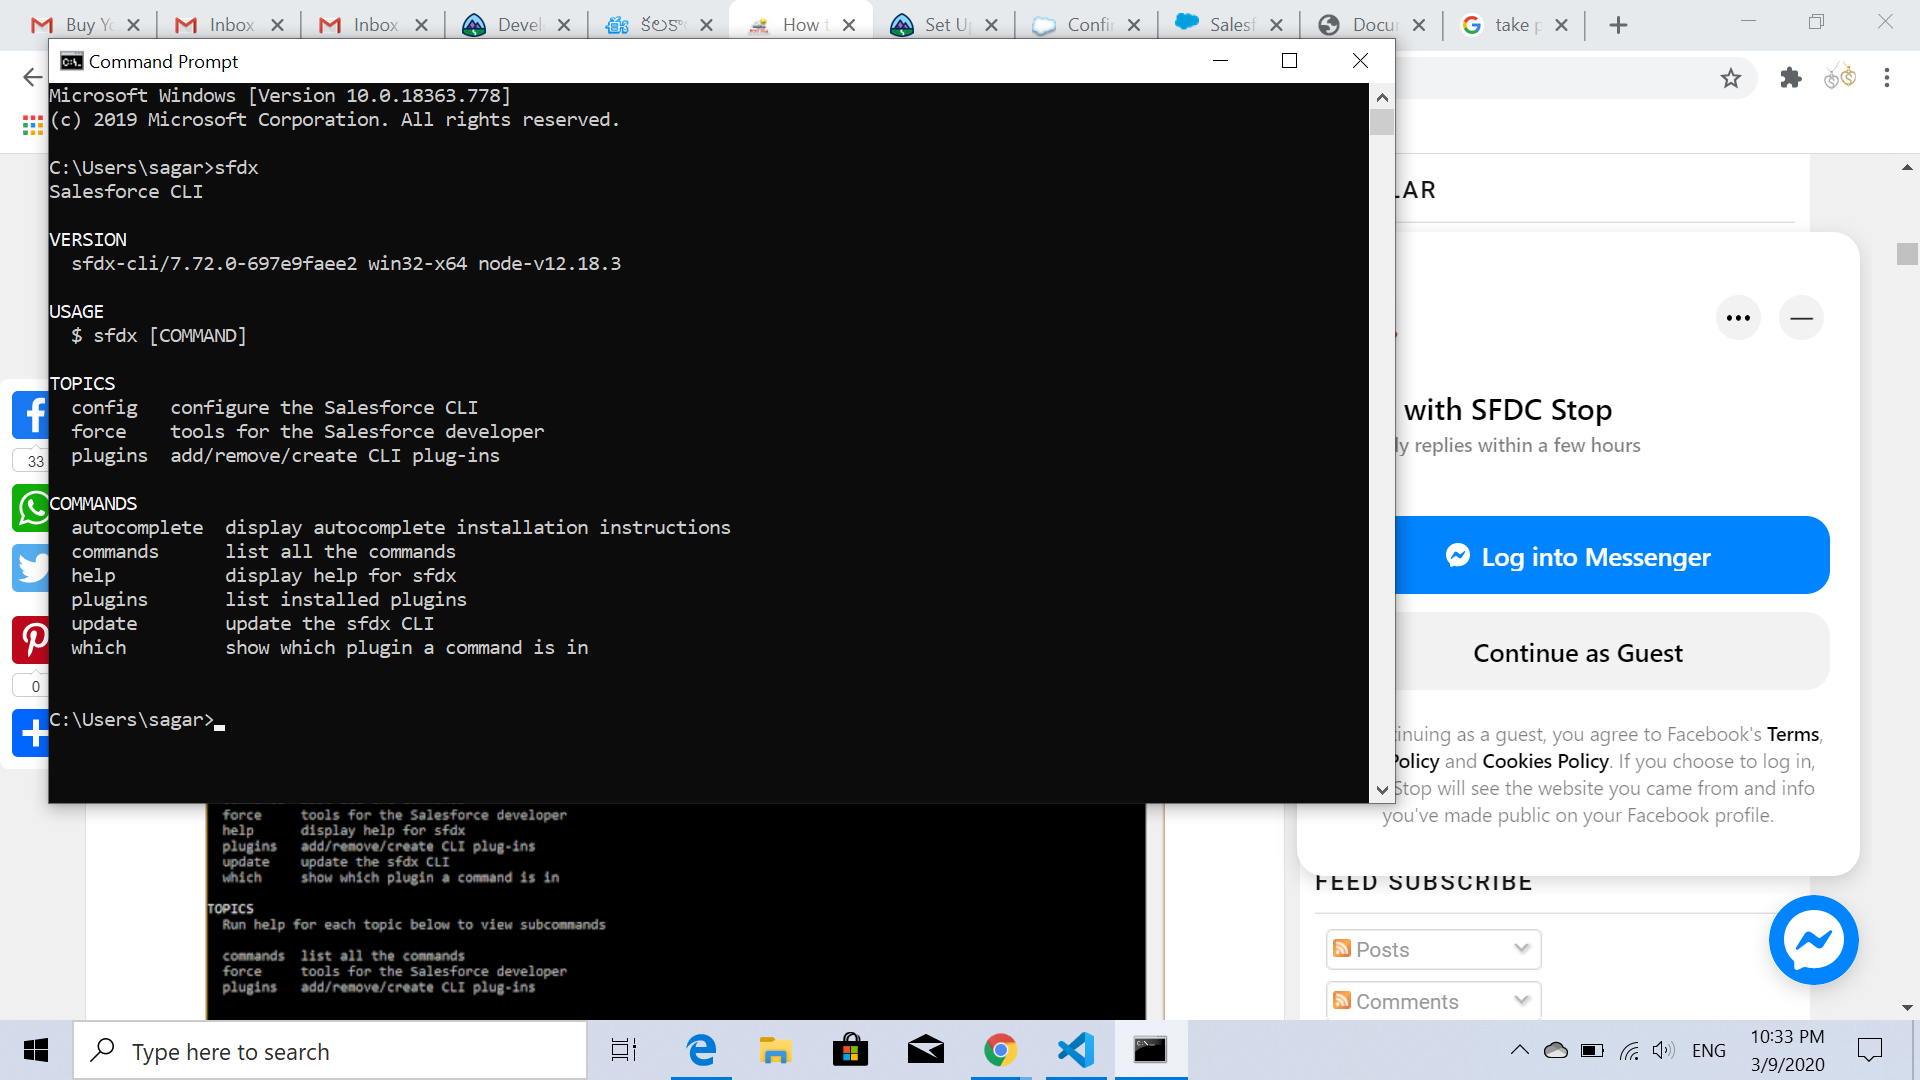Viewport: 1920px width, 1080px height.
Task: Open Windows Start menu
Action: point(36,1050)
